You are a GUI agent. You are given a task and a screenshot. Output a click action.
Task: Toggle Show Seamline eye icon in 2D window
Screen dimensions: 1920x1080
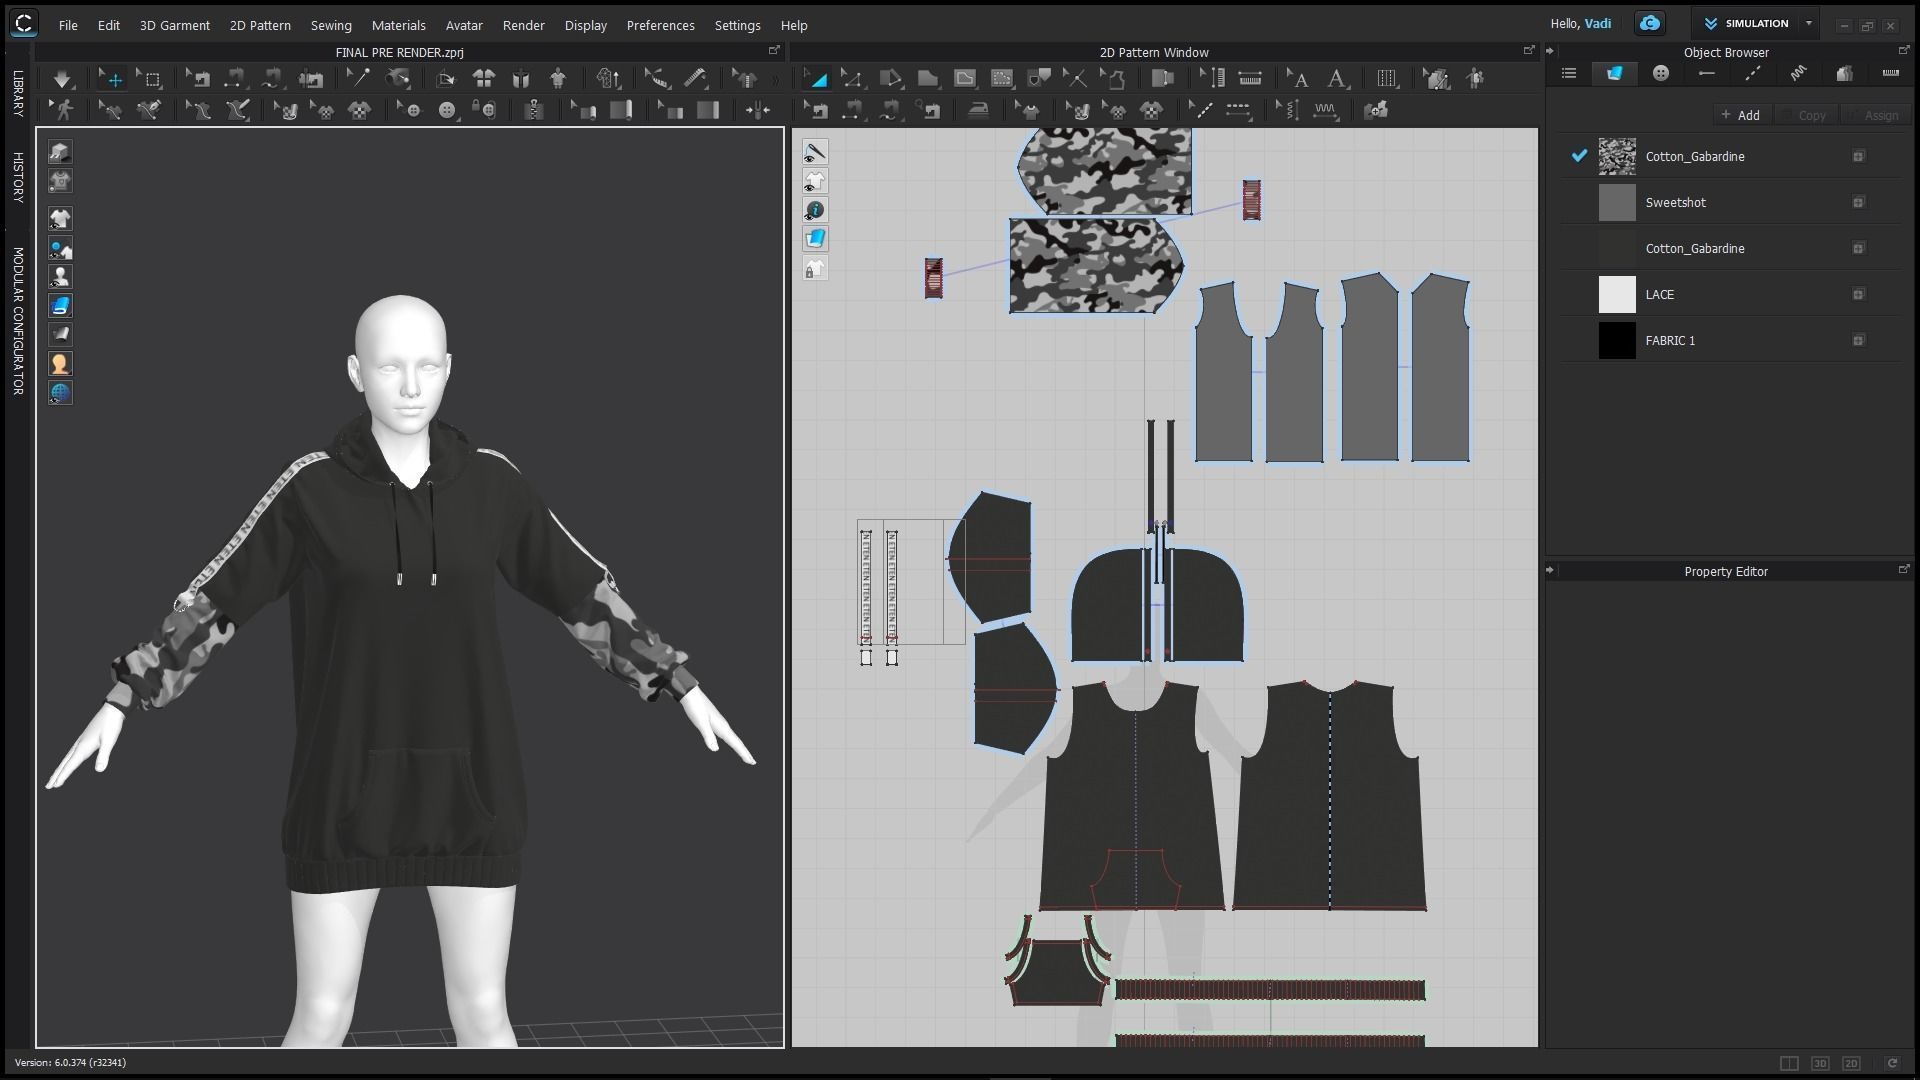point(815,152)
